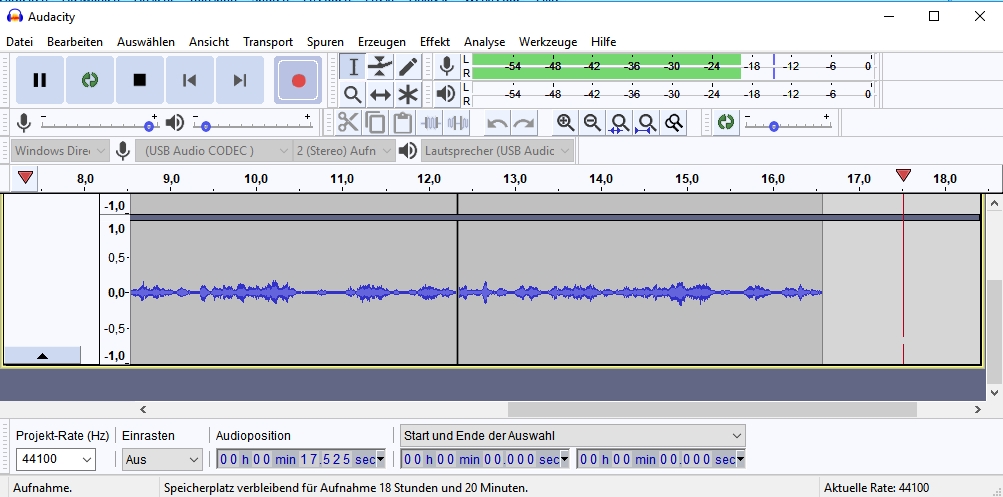Image resolution: width=1003 pixels, height=497 pixels.
Task: Click the vertical scrollbar down arrow
Action: point(994,392)
